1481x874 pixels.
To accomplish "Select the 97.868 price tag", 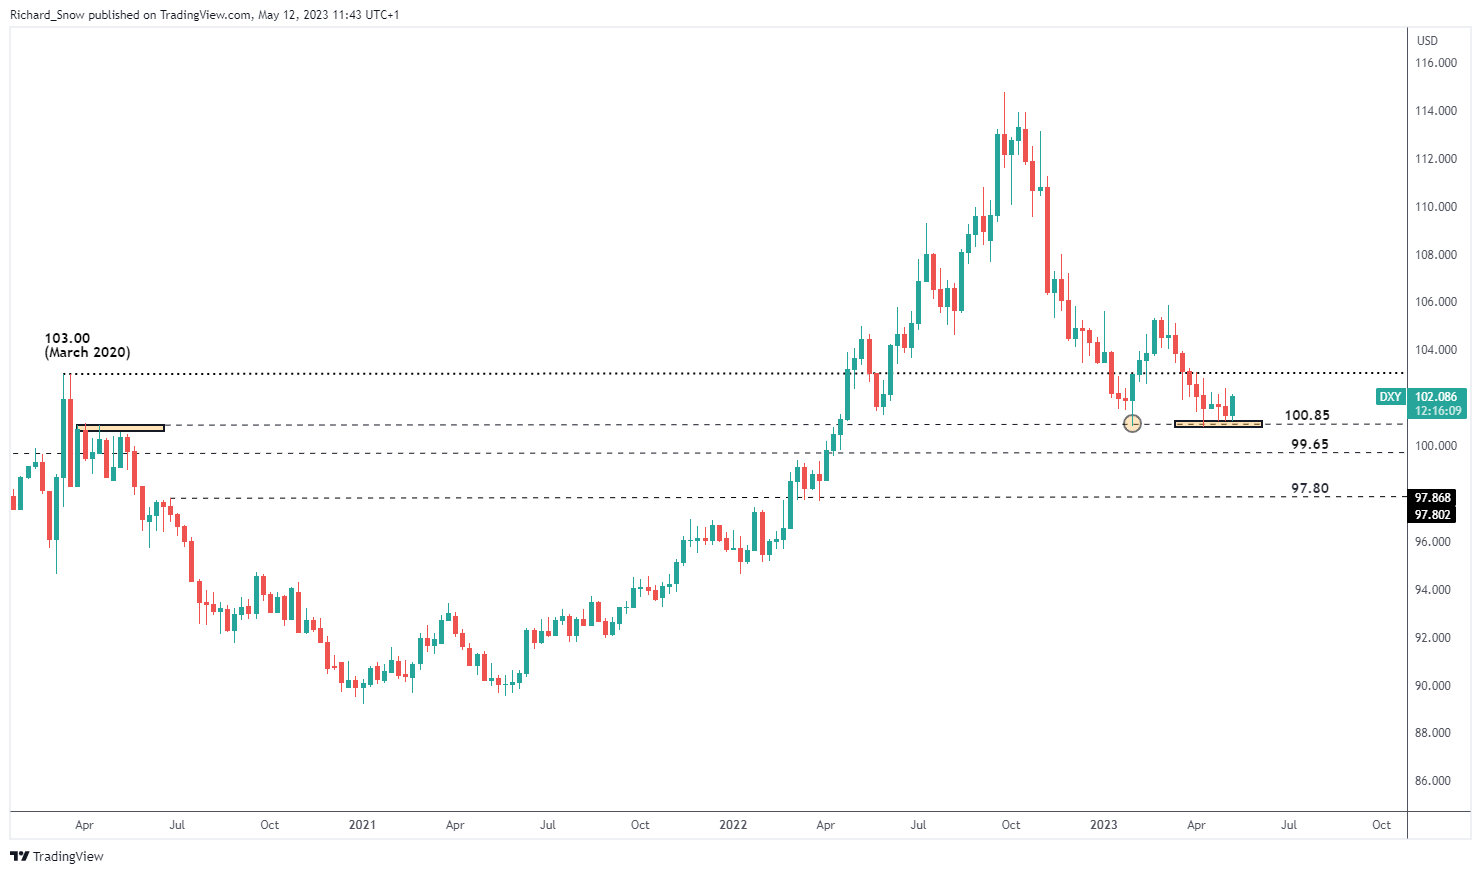I will (1433, 498).
